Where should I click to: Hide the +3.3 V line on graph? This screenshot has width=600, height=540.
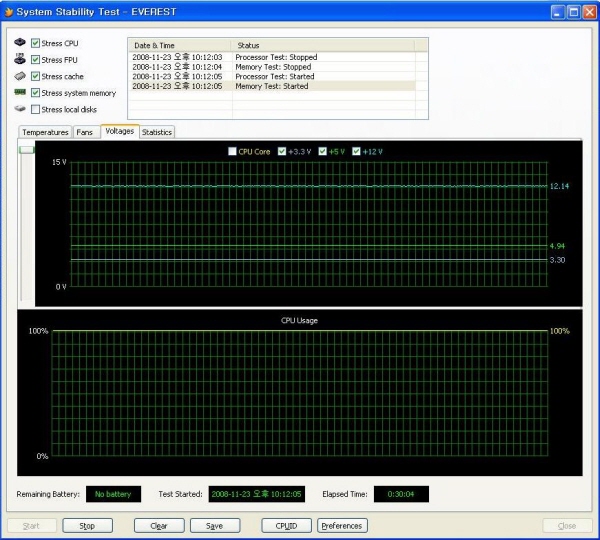point(282,152)
